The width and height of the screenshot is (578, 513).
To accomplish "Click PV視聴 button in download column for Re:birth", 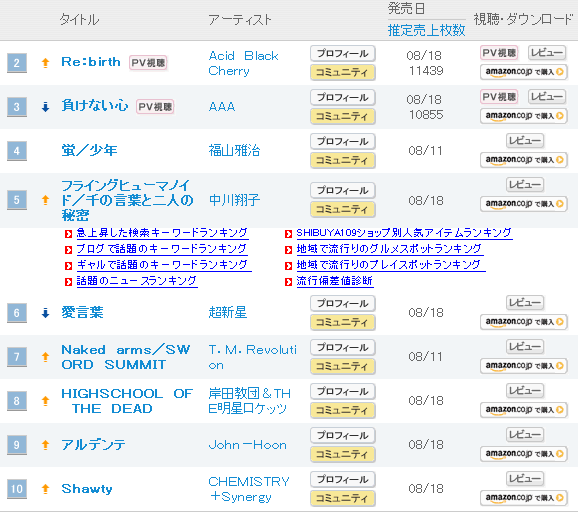I will 499,53.
